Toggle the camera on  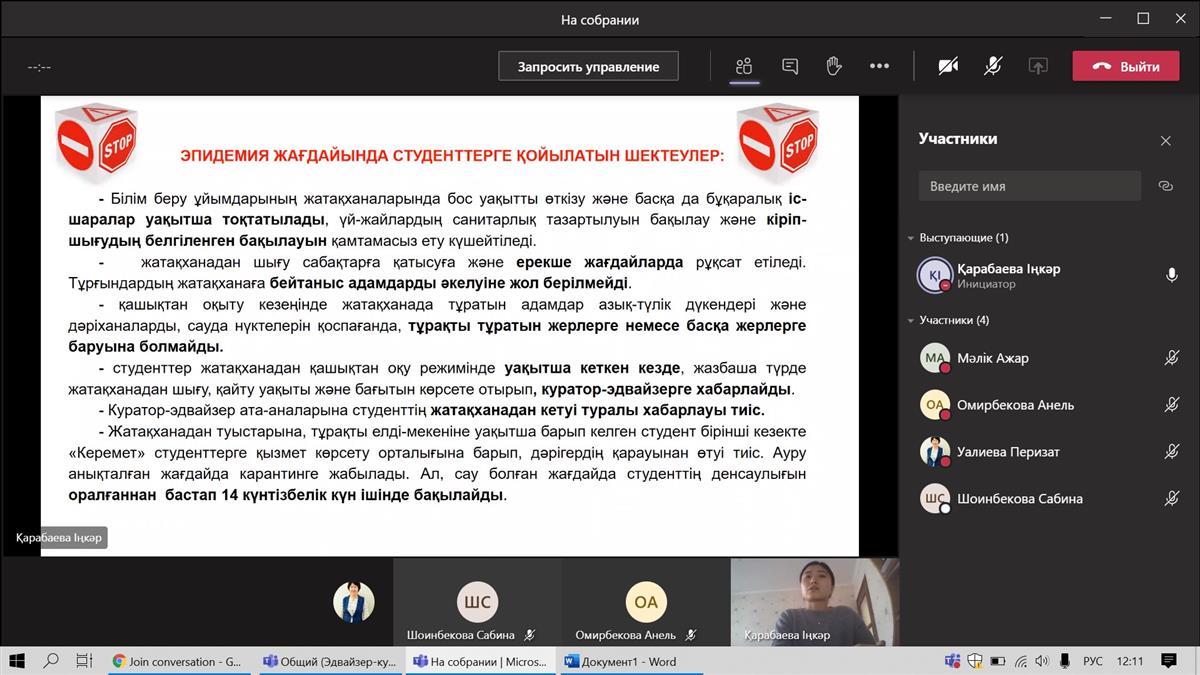click(947, 66)
